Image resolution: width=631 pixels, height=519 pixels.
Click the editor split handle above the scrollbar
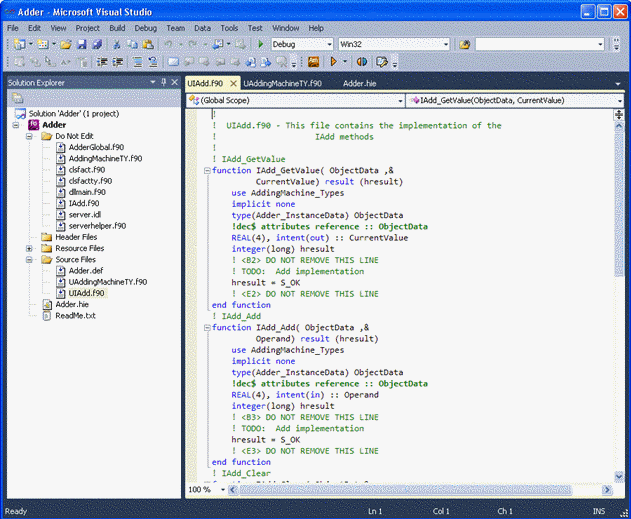point(619,115)
